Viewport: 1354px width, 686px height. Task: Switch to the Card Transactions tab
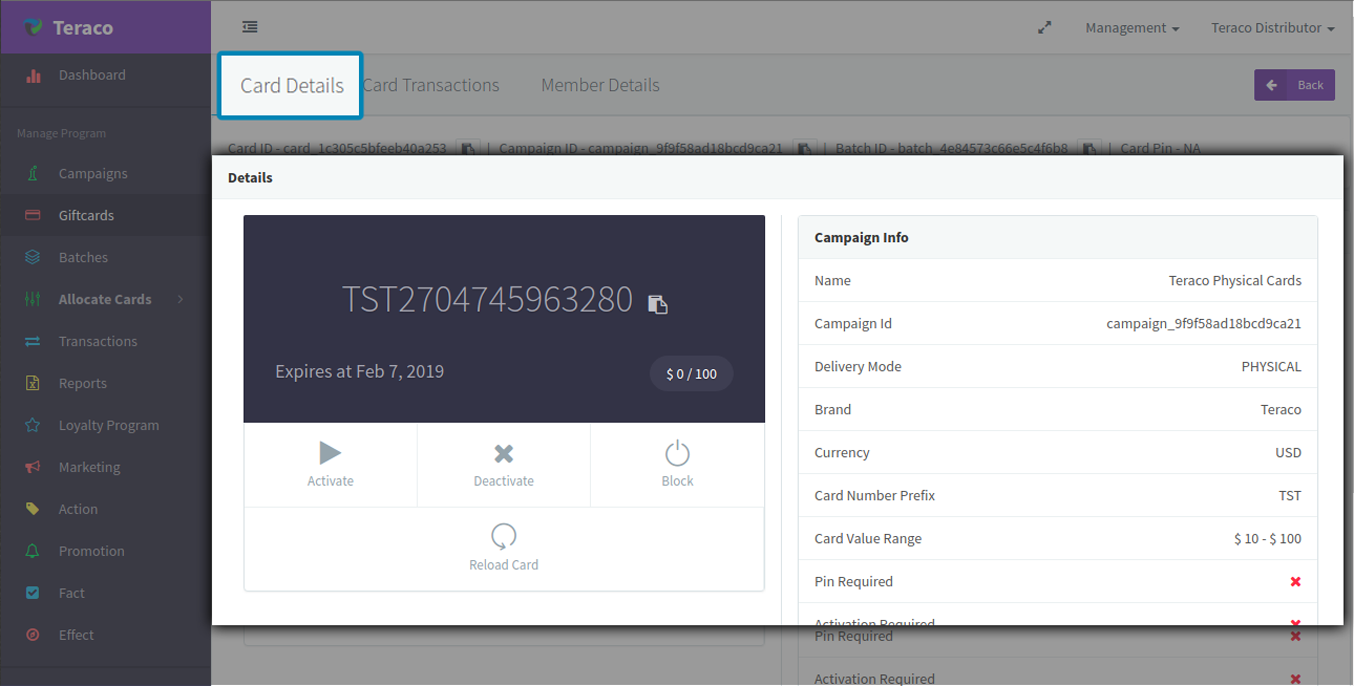tap(431, 86)
